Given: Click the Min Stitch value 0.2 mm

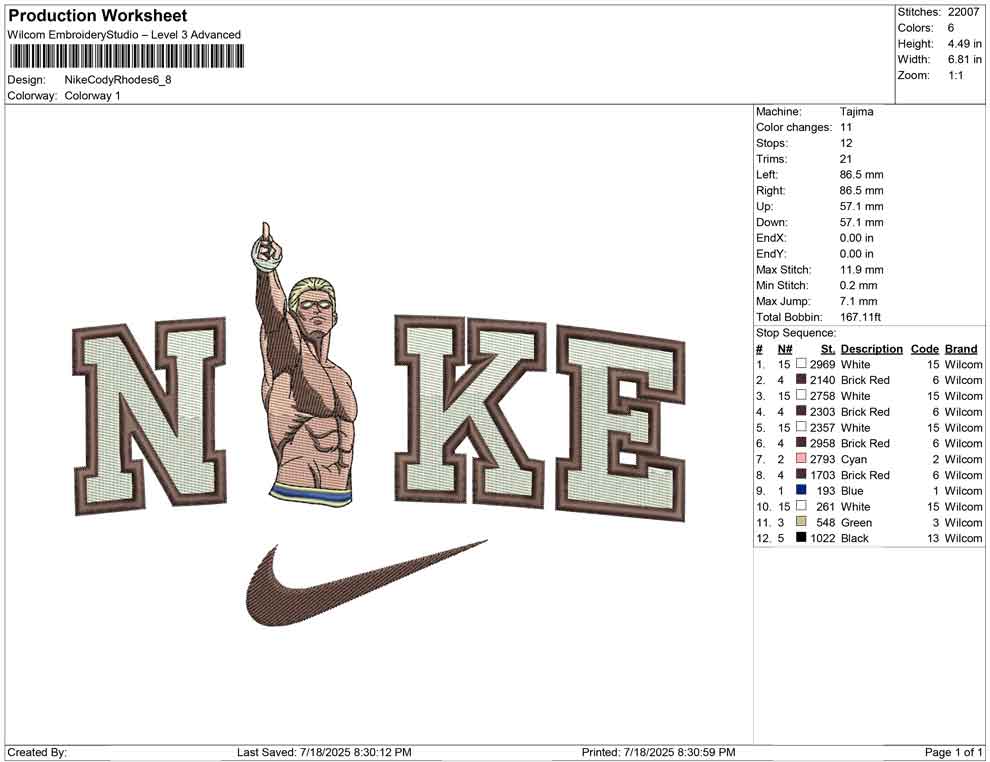Looking at the screenshot, I should 858,285.
